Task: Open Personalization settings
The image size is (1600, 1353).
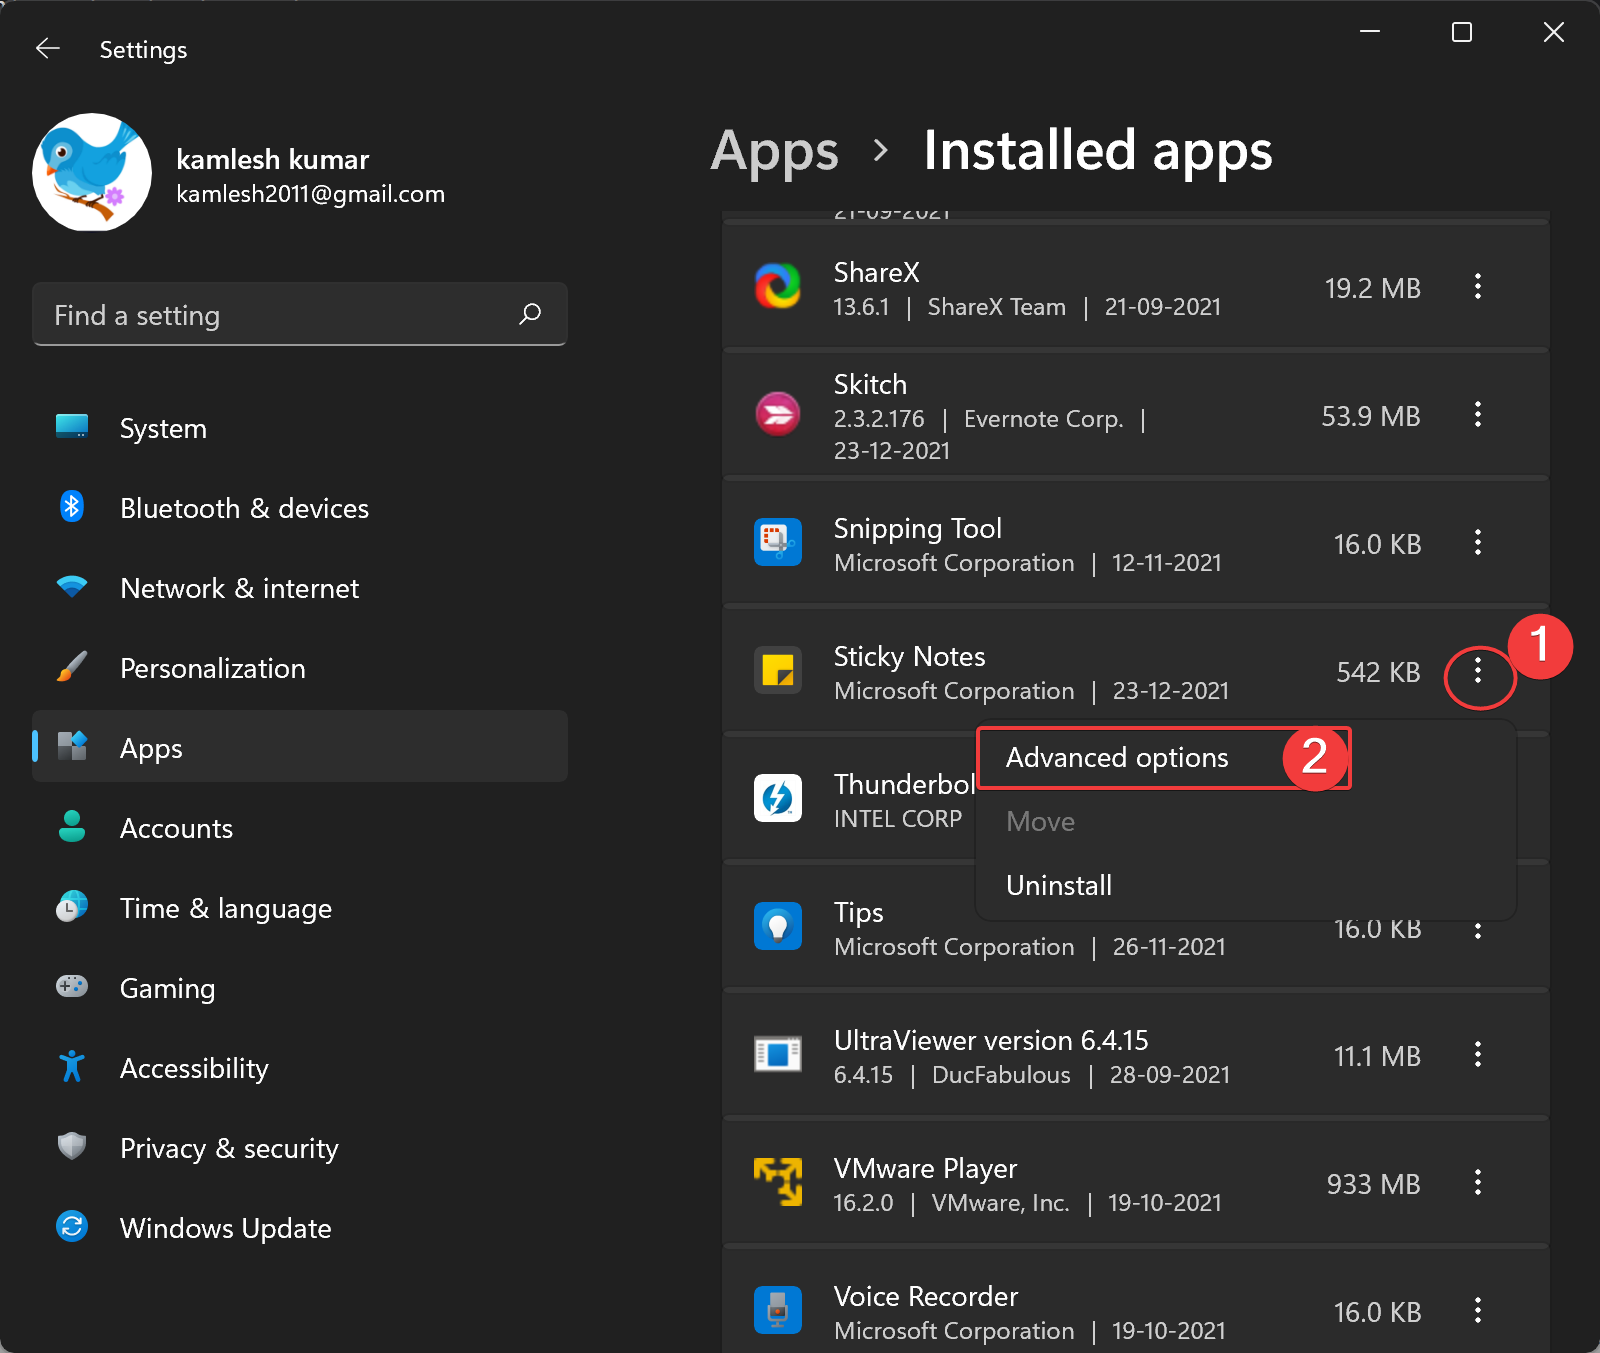Action: (x=300, y=668)
